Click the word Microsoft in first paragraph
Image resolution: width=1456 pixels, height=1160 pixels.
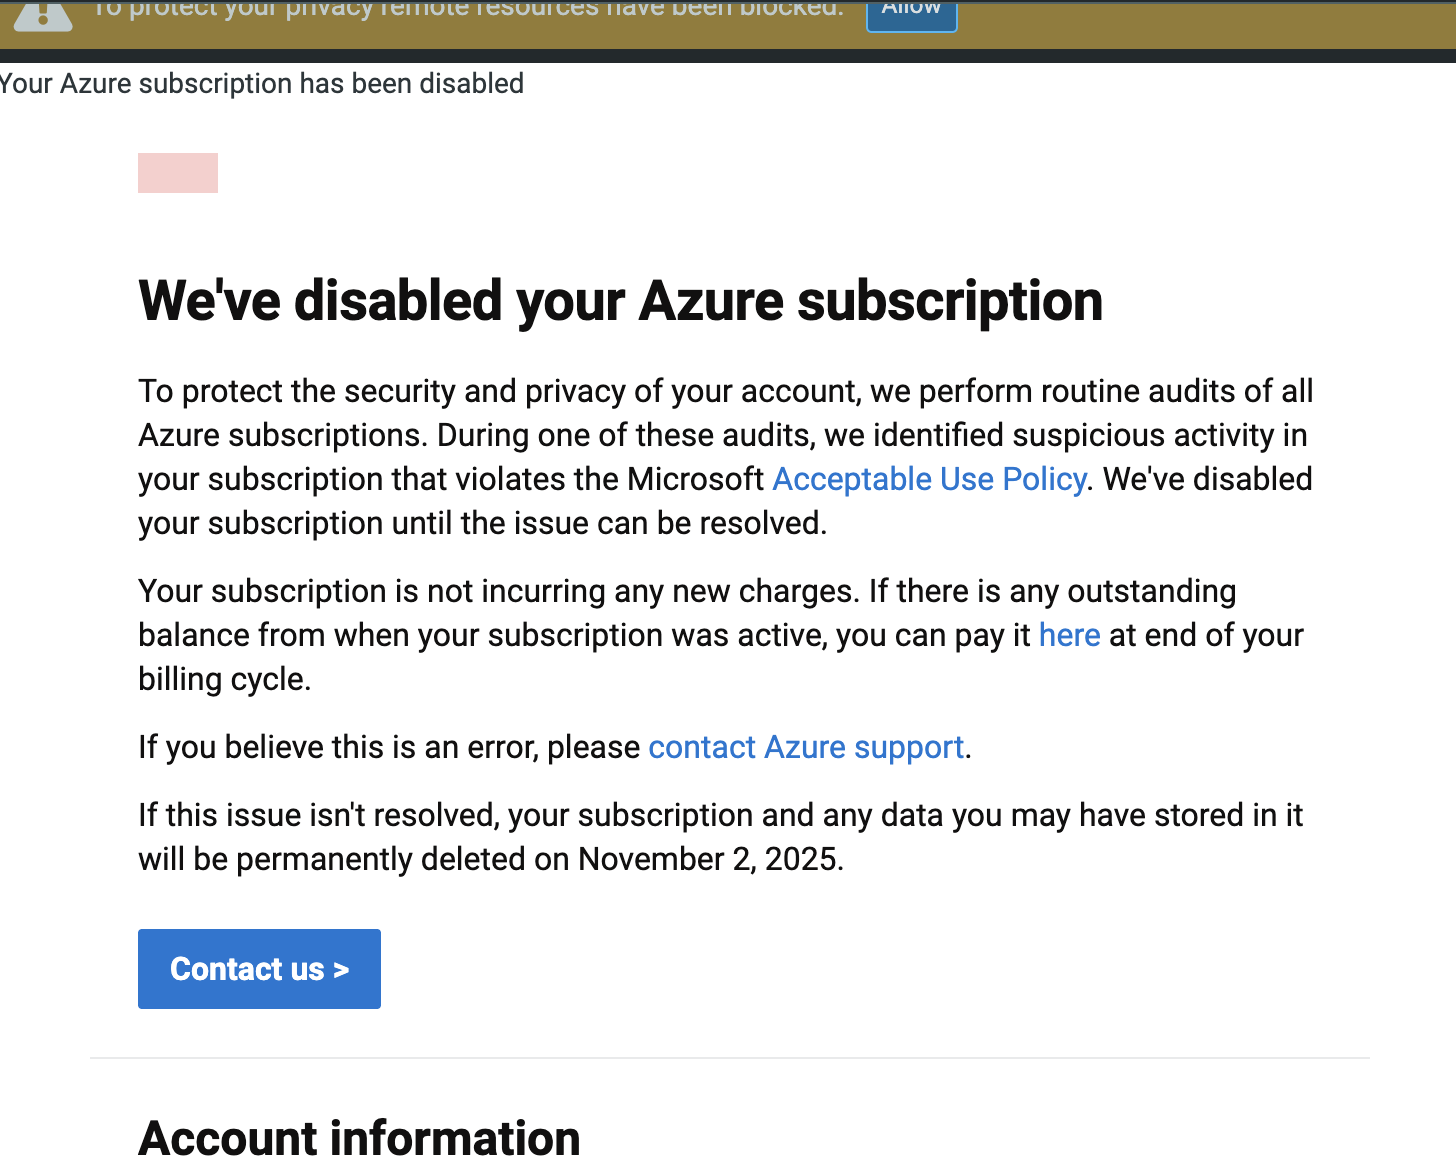tap(696, 479)
